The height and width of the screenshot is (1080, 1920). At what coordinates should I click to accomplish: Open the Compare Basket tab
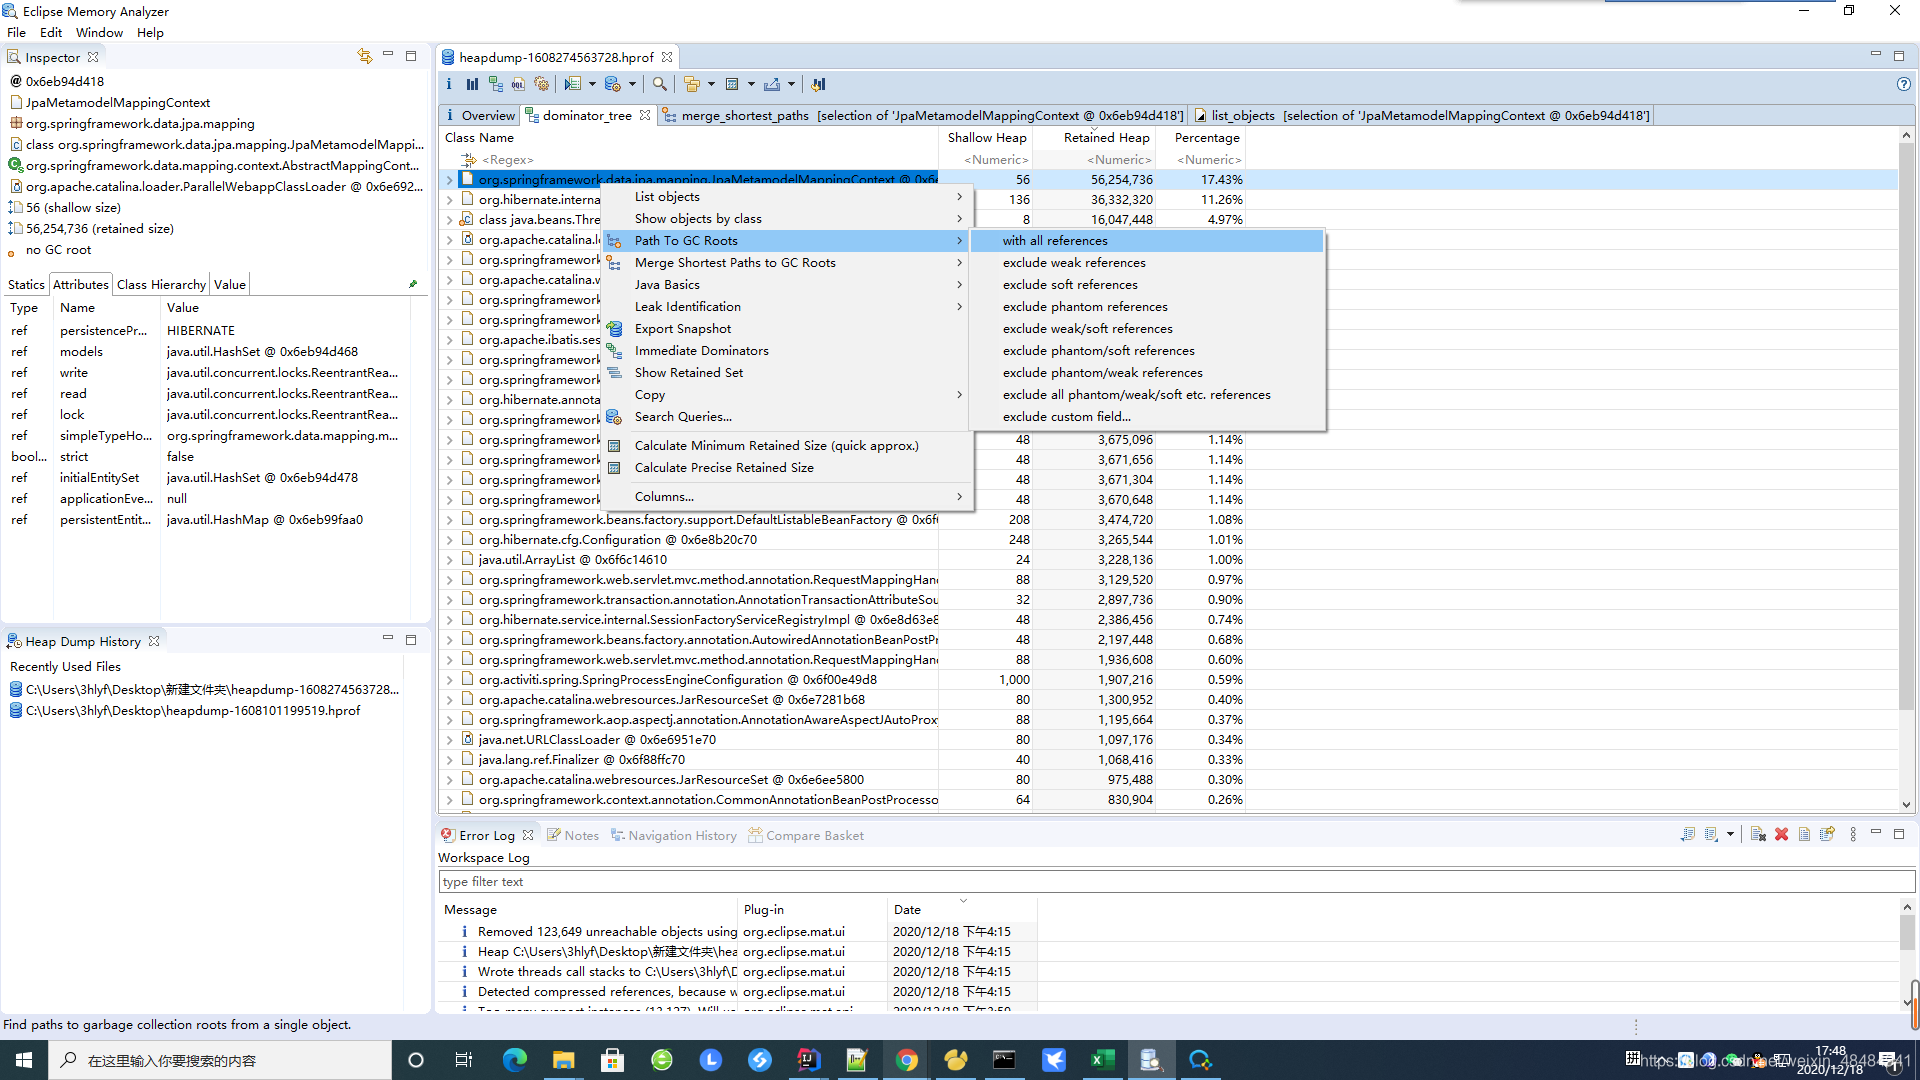pos(806,836)
